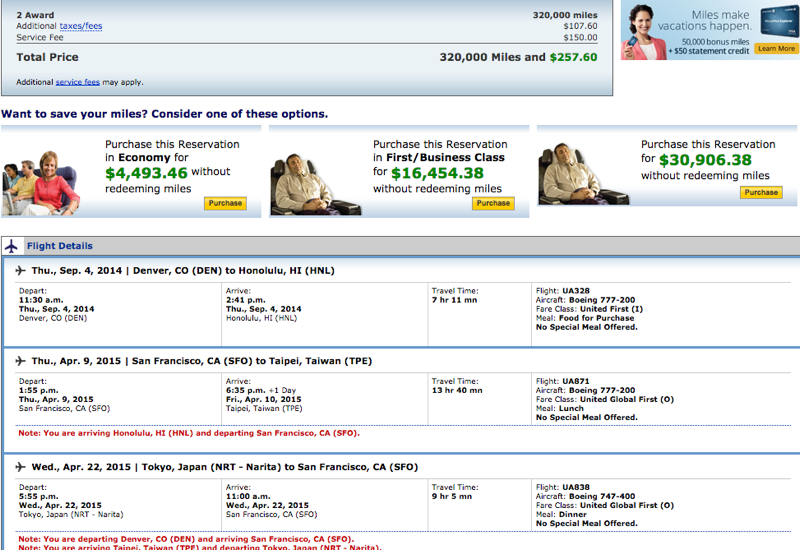Viewport: 800px width, 550px height.
Task: Click the red note about arriving Honolulu
Action: pyautogui.click(x=189, y=433)
